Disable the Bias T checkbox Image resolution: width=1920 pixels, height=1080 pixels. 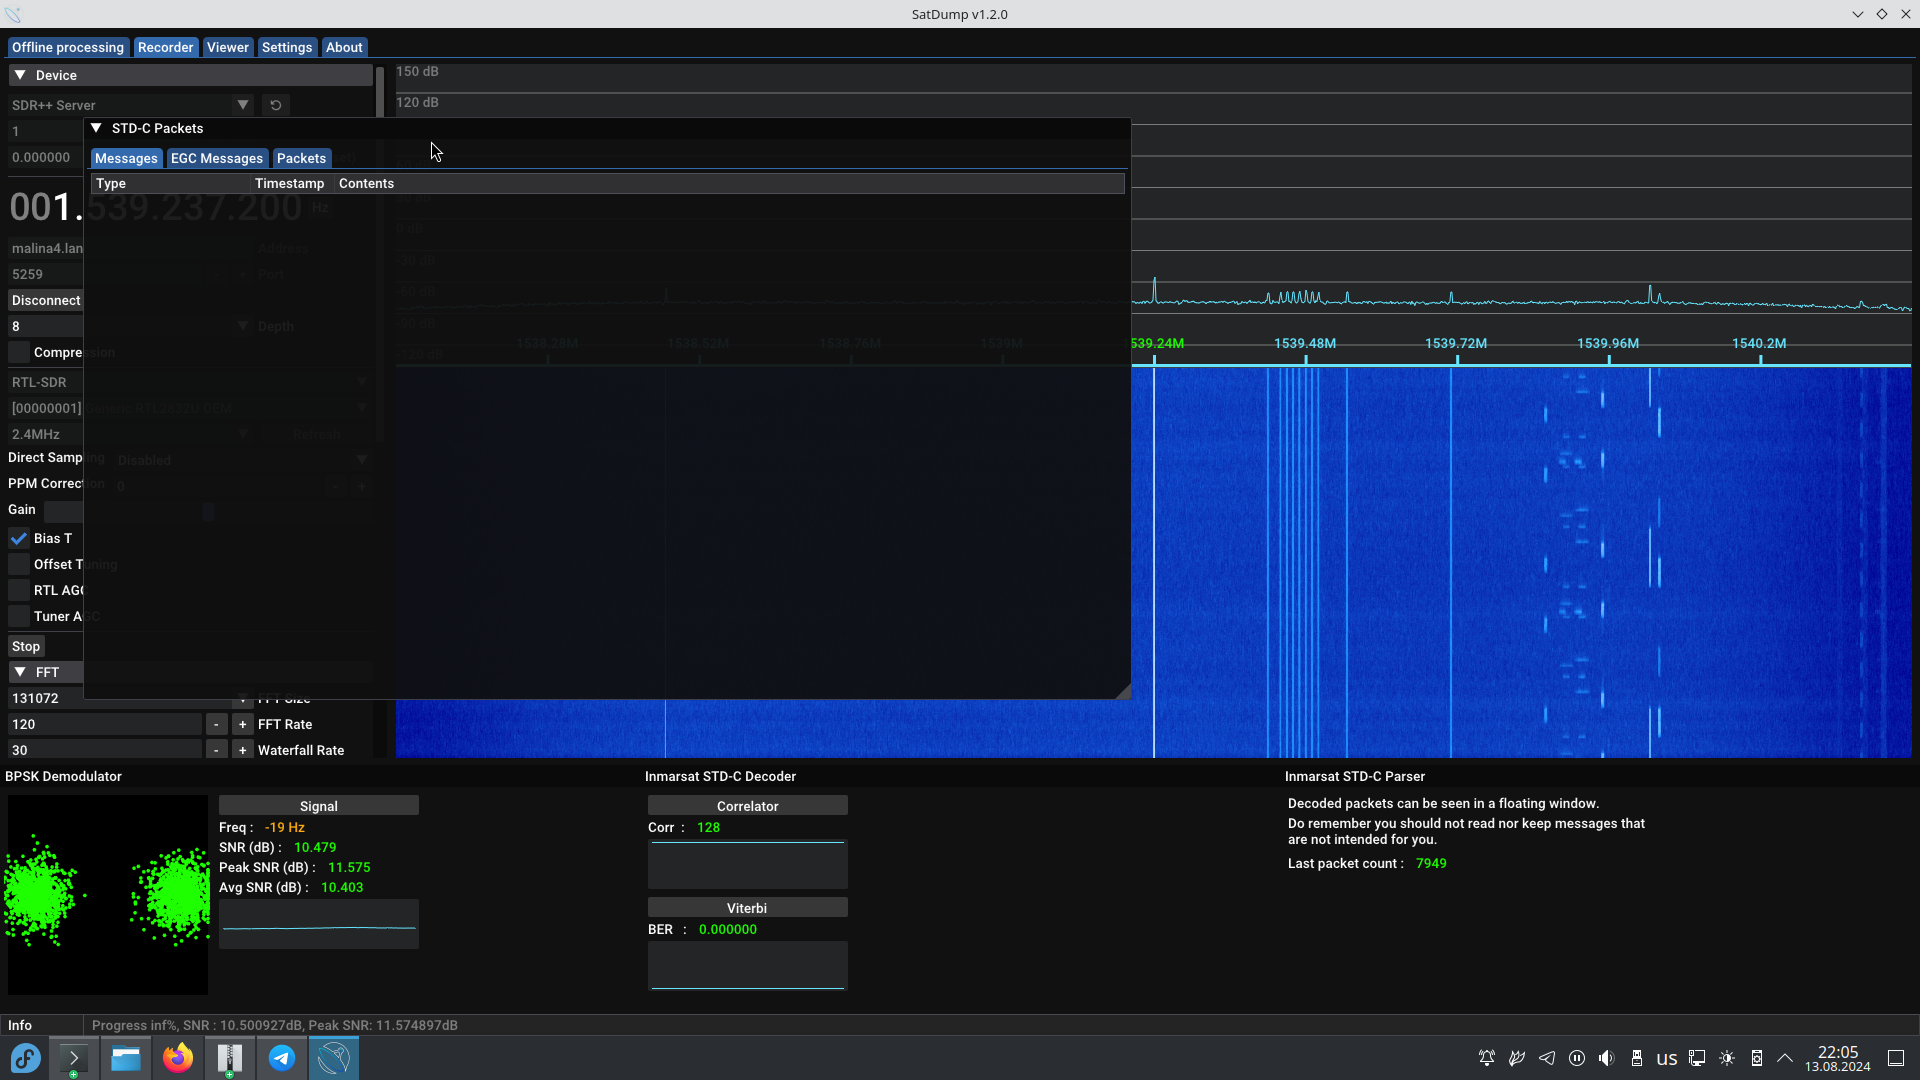(x=19, y=538)
